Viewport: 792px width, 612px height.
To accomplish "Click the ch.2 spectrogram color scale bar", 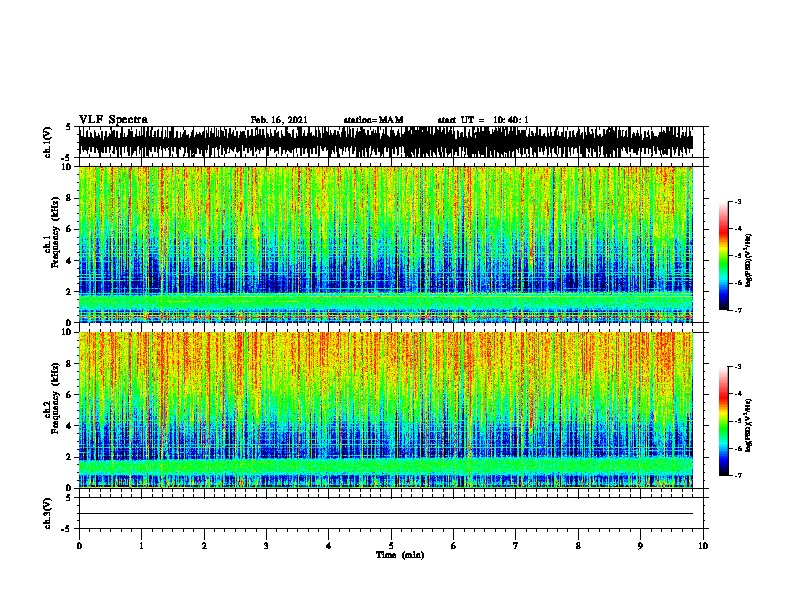I will [x=724, y=421].
